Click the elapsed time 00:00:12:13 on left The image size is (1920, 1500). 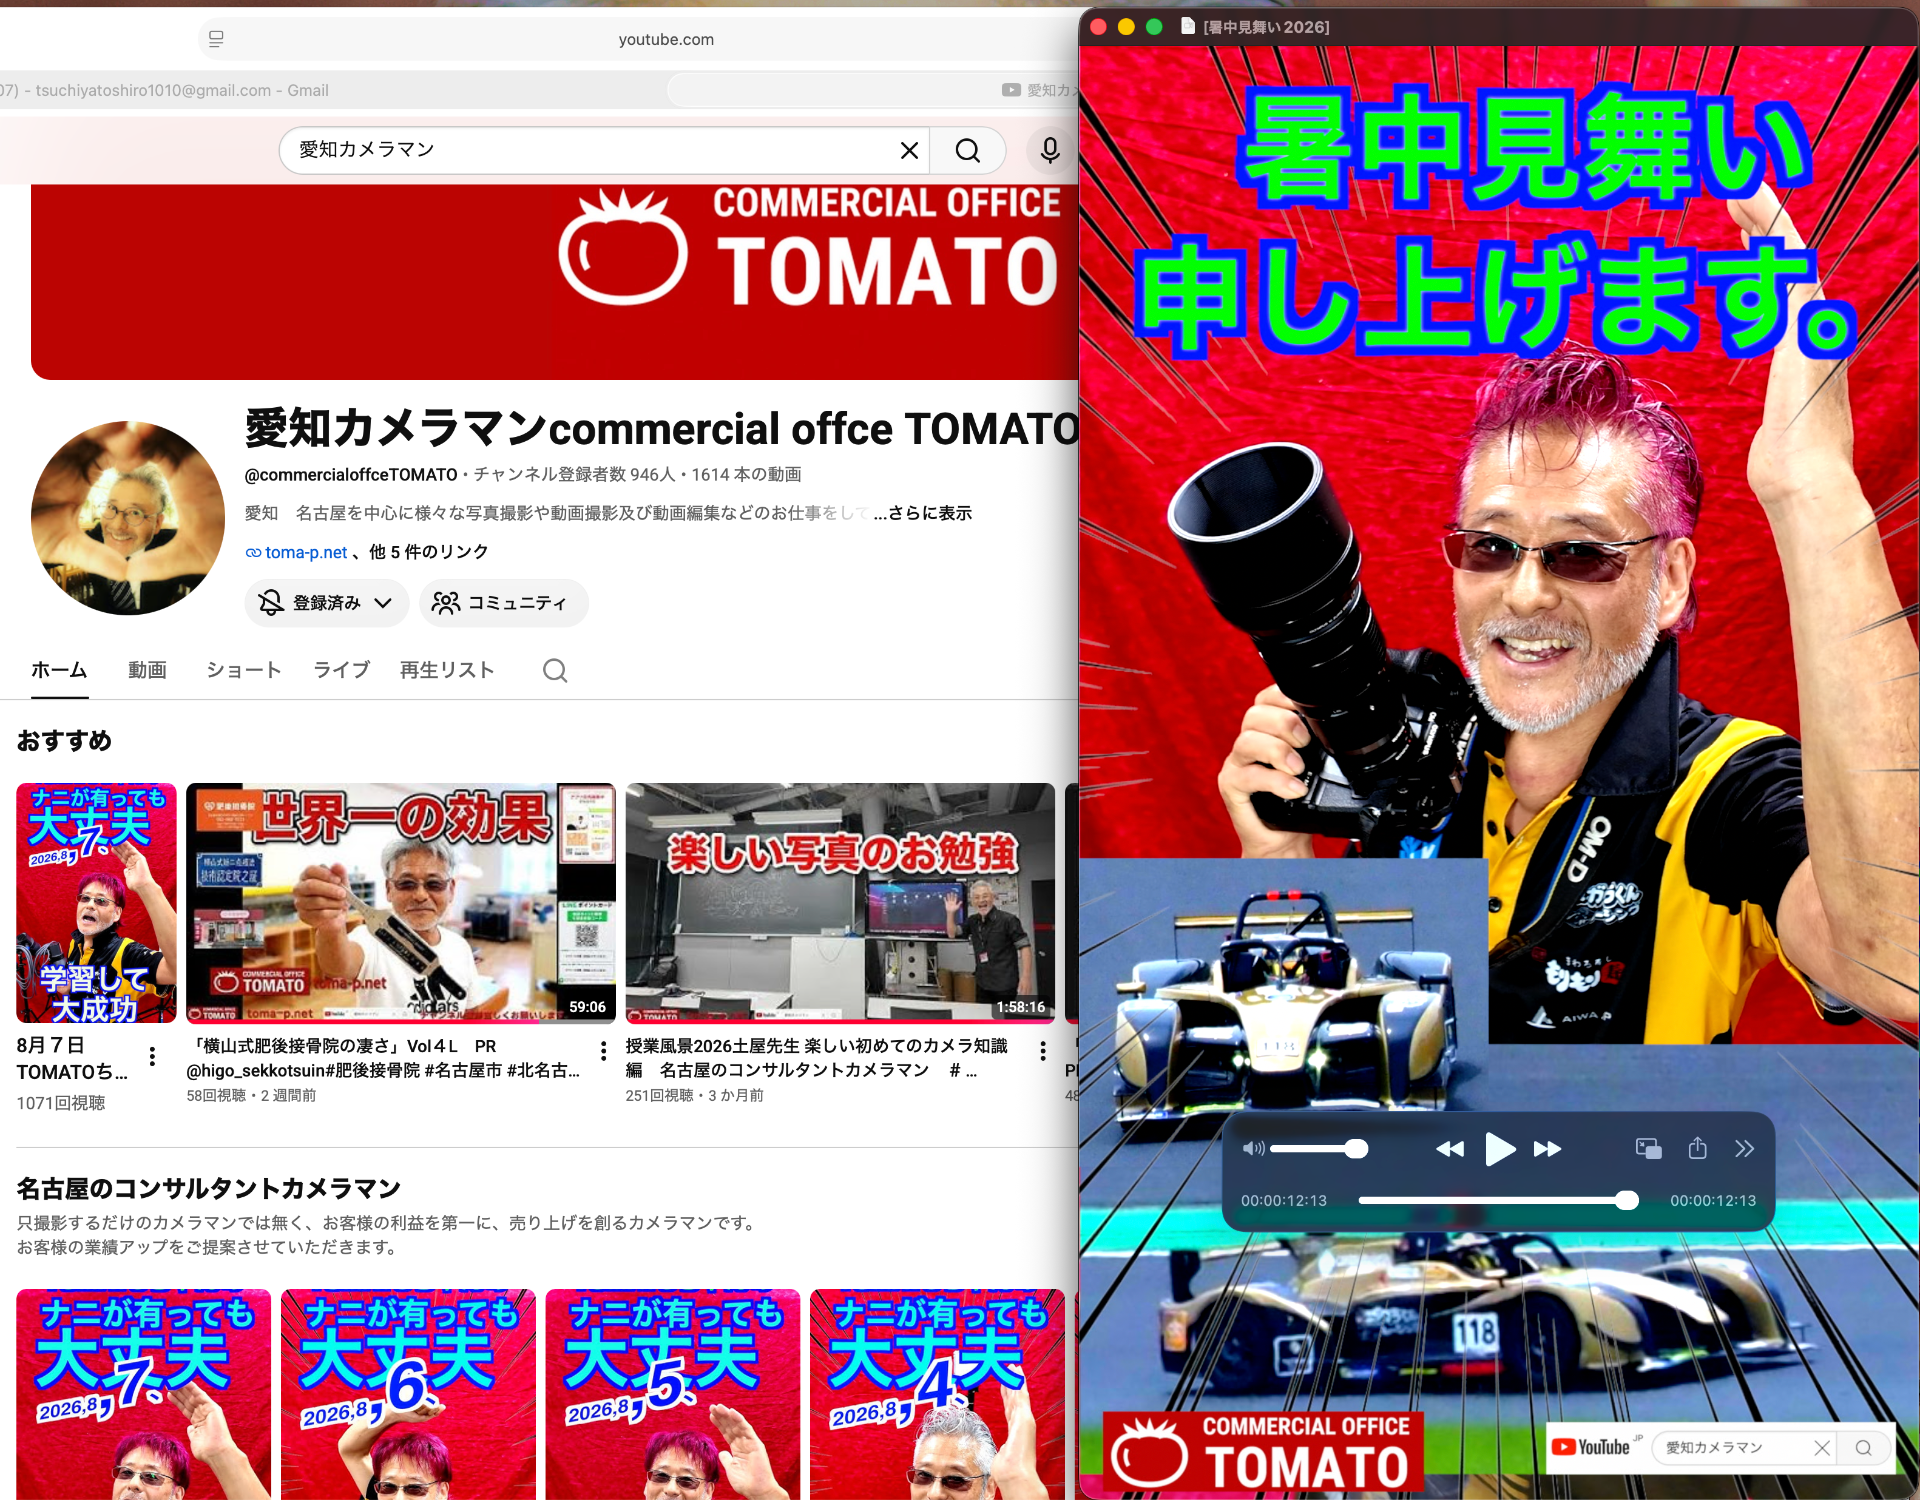click(x=1284, y=1200)
